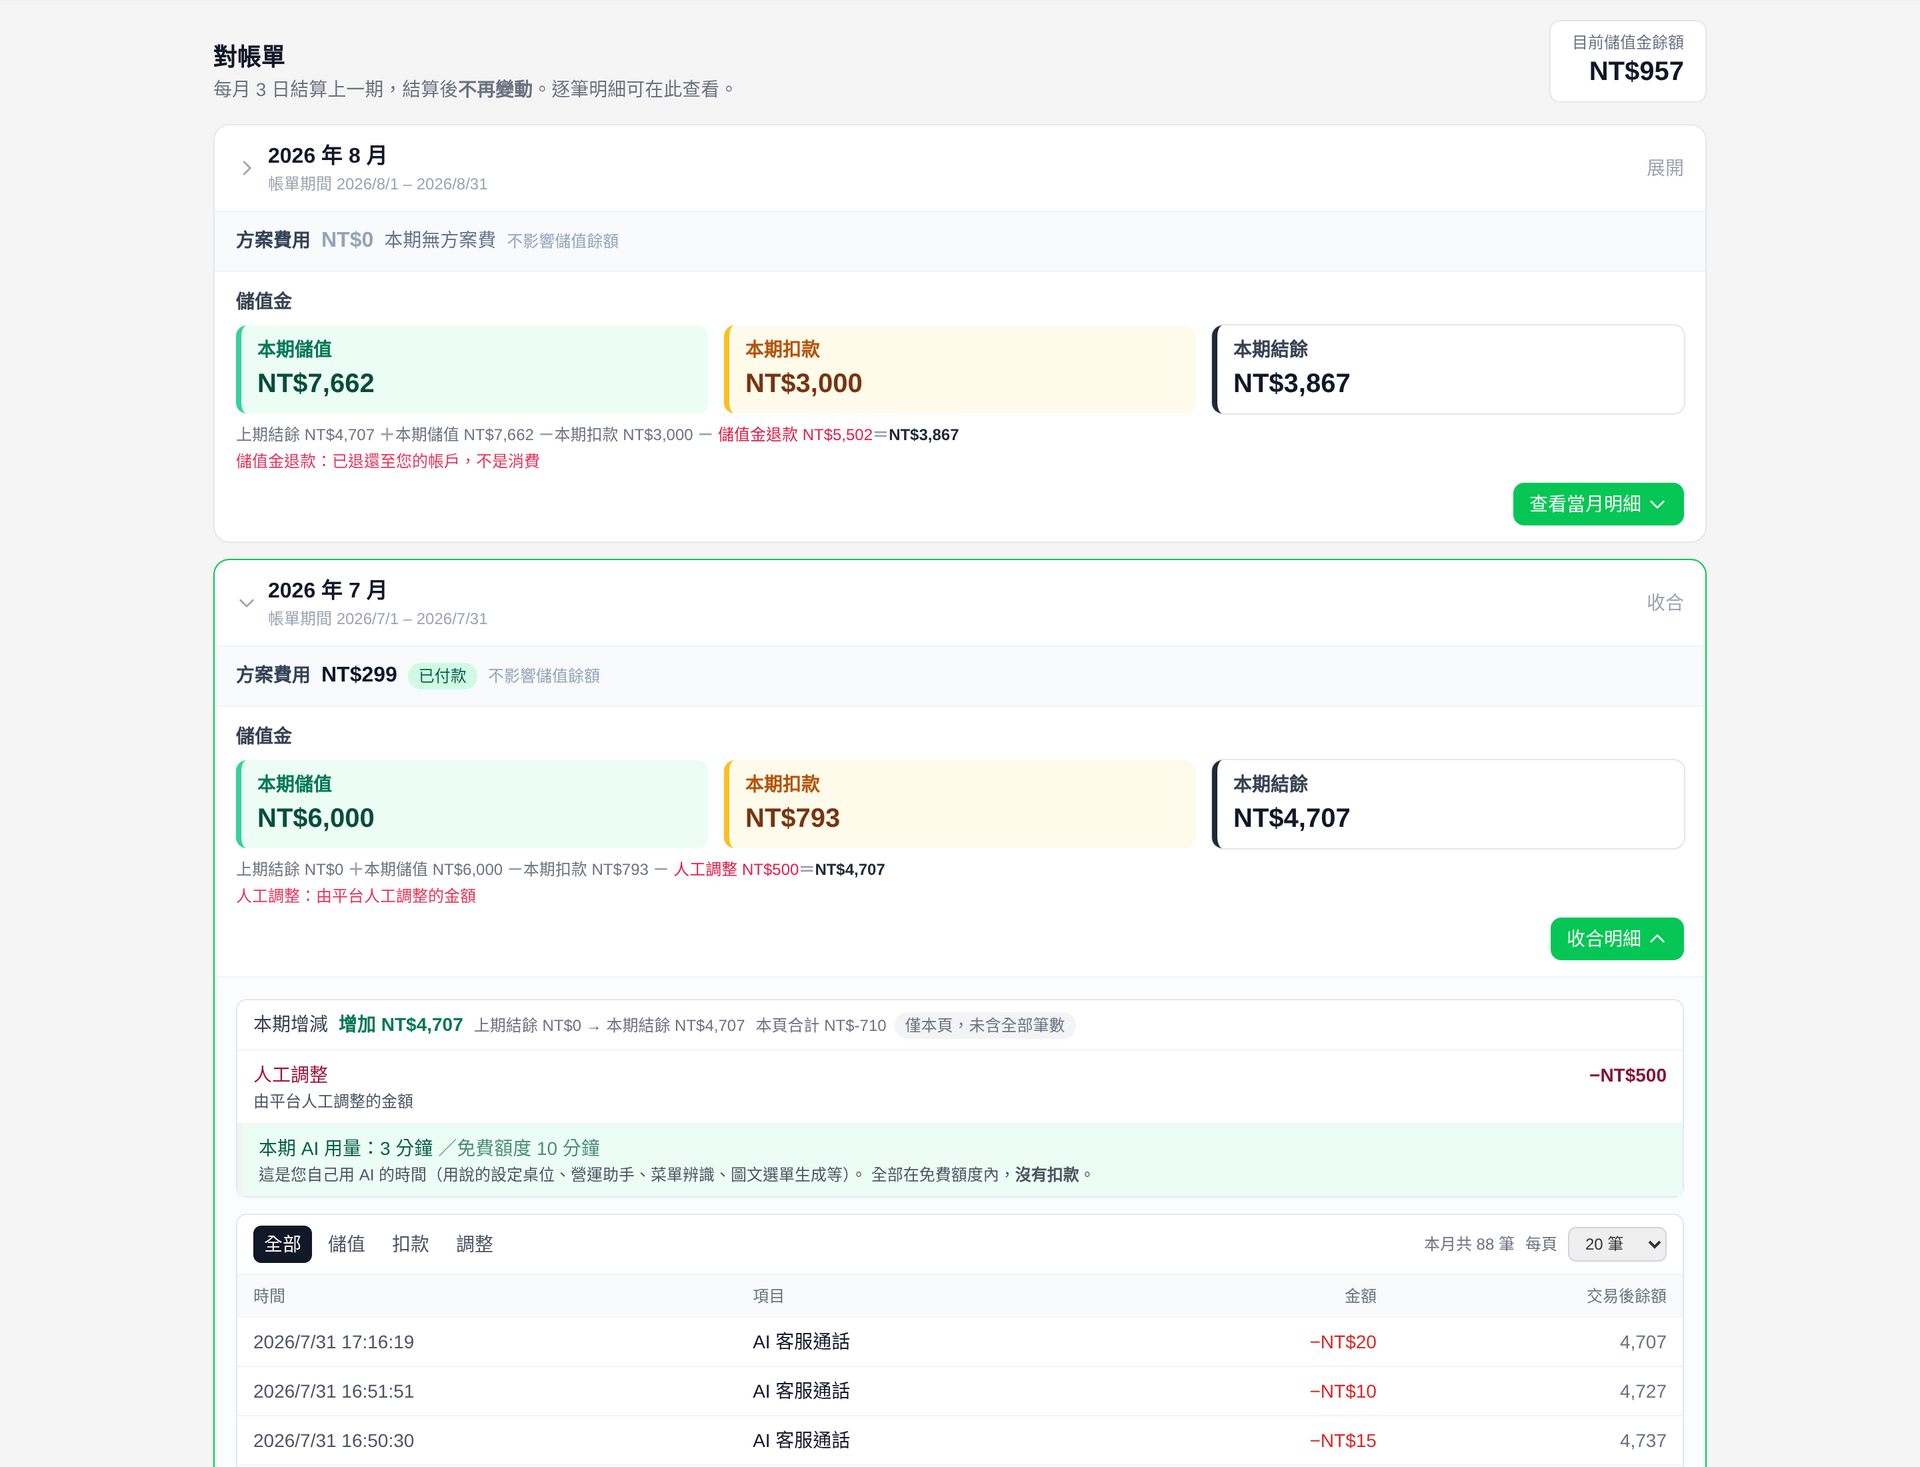Image resolution: width=1920 pixels, height=1467 pixels.
Task: Click the 時間 column header
Action: pyautogui.click(x=269, y=1296)
